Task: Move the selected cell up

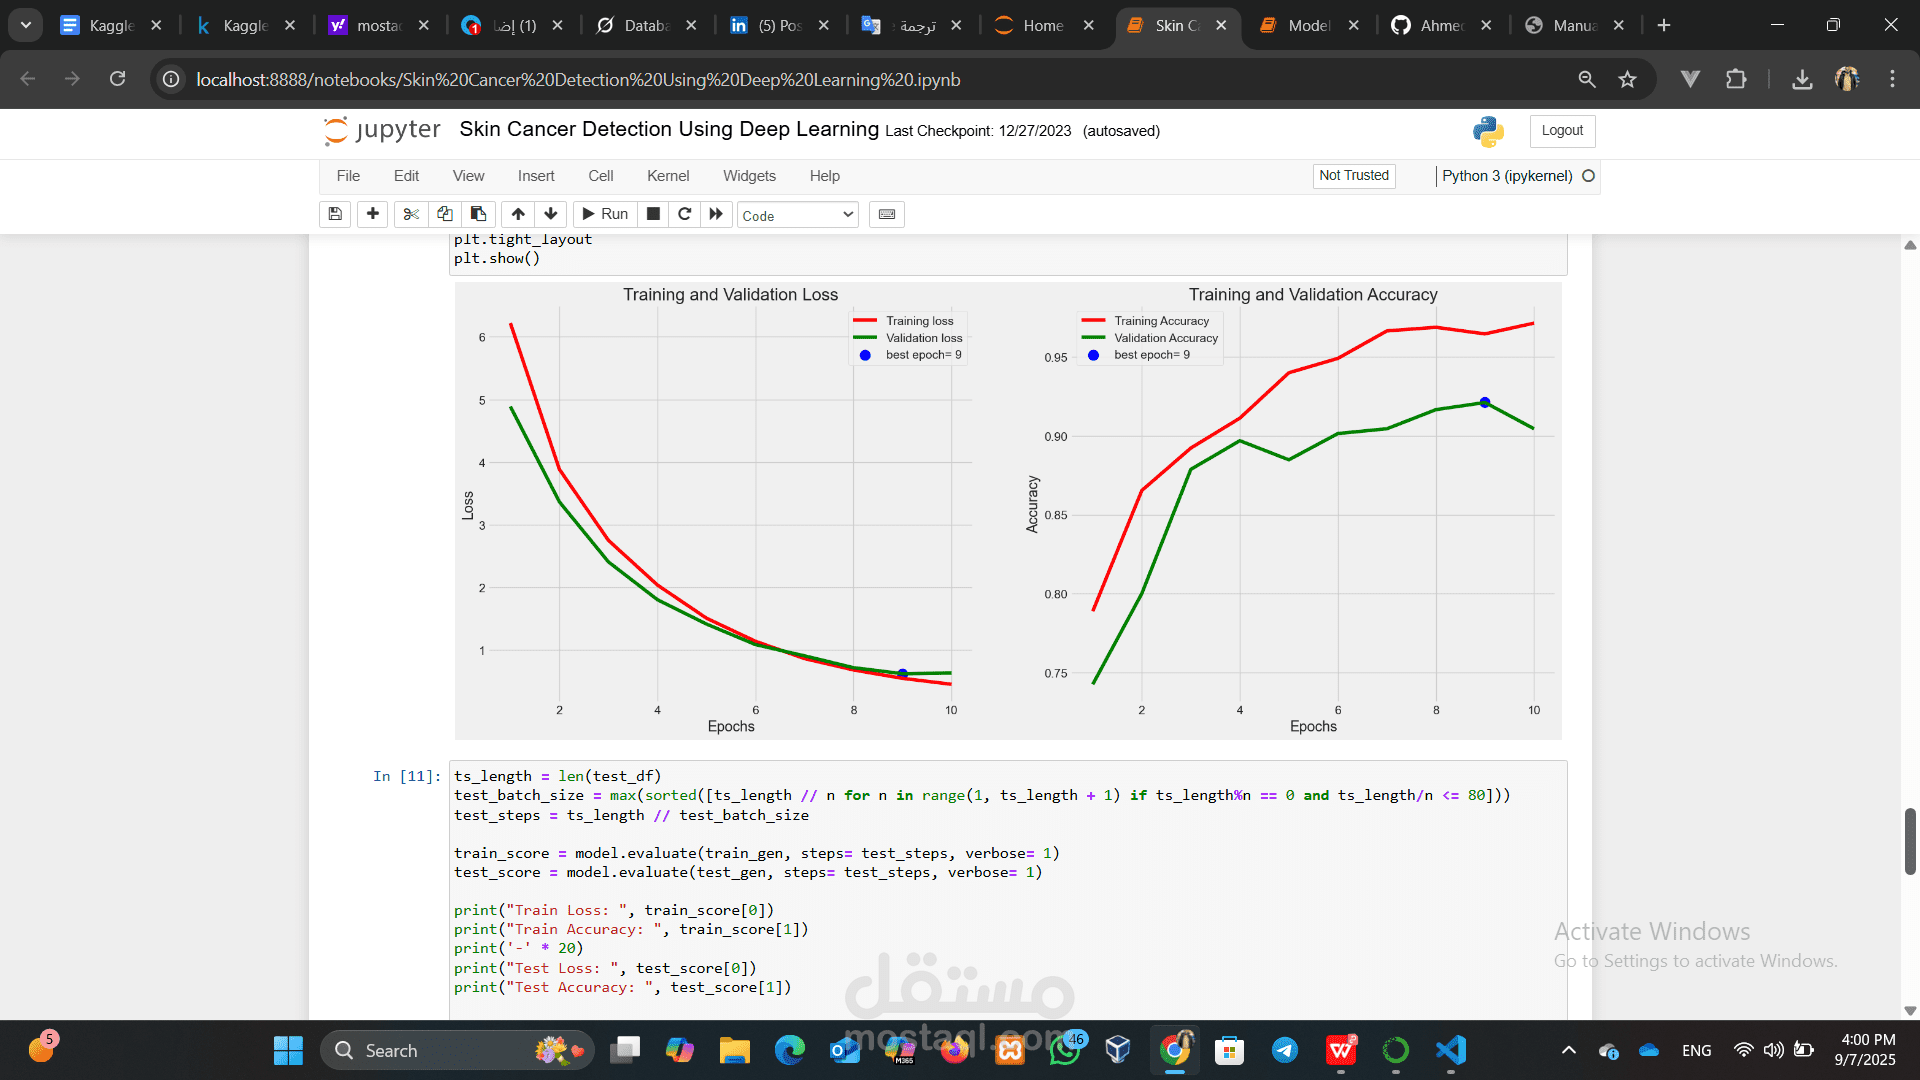Action: (x=518, y=214)
